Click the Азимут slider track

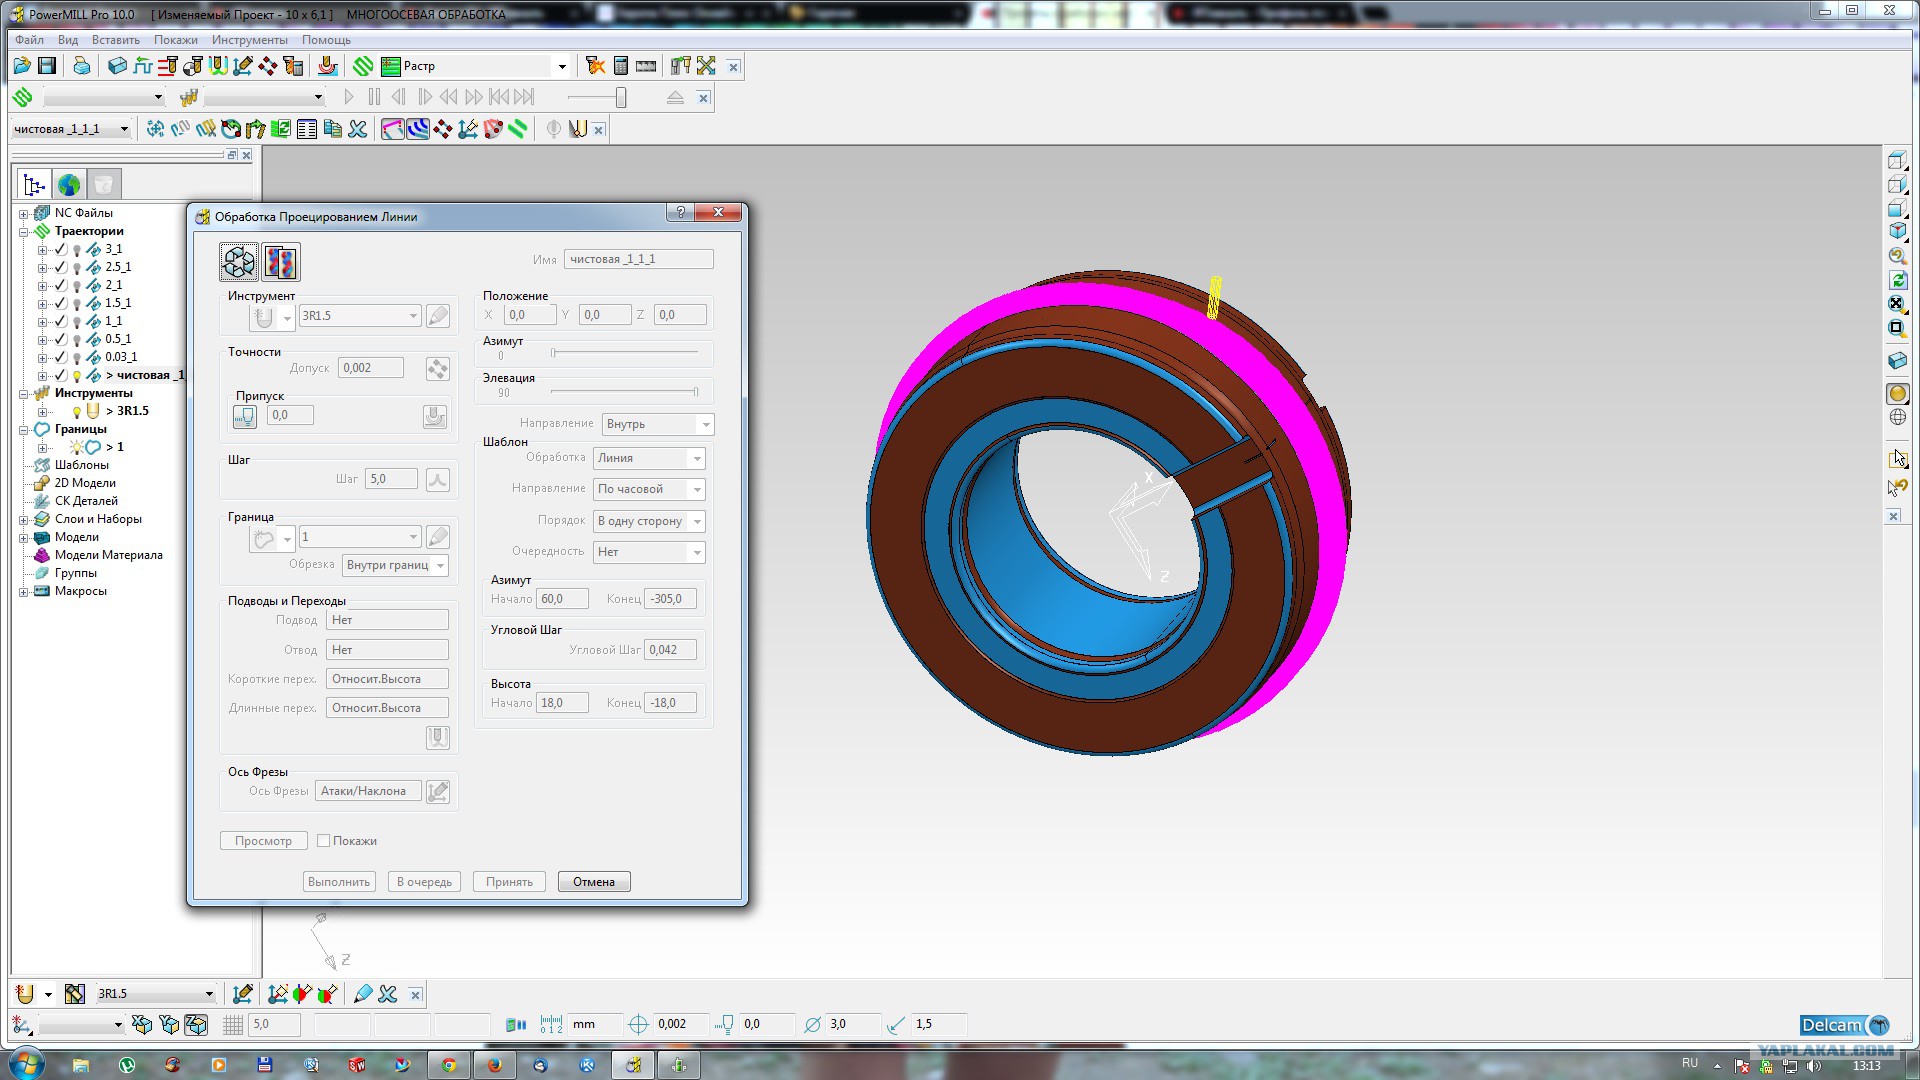pyautogui.click(x=625, y=352)
